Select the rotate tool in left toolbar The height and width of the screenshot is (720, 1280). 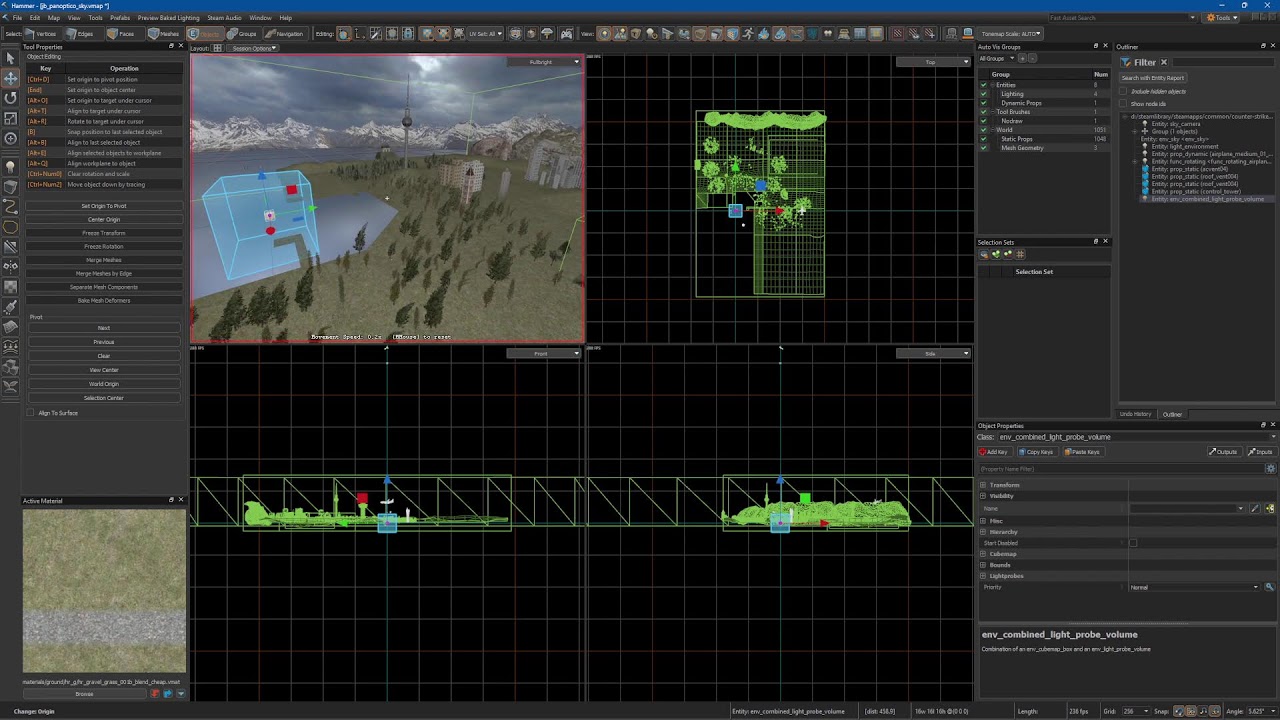[11, 98]
